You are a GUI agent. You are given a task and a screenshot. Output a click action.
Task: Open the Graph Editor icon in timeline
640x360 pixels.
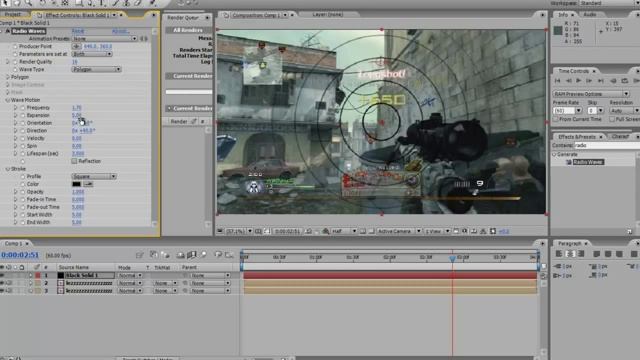(229, 255)
